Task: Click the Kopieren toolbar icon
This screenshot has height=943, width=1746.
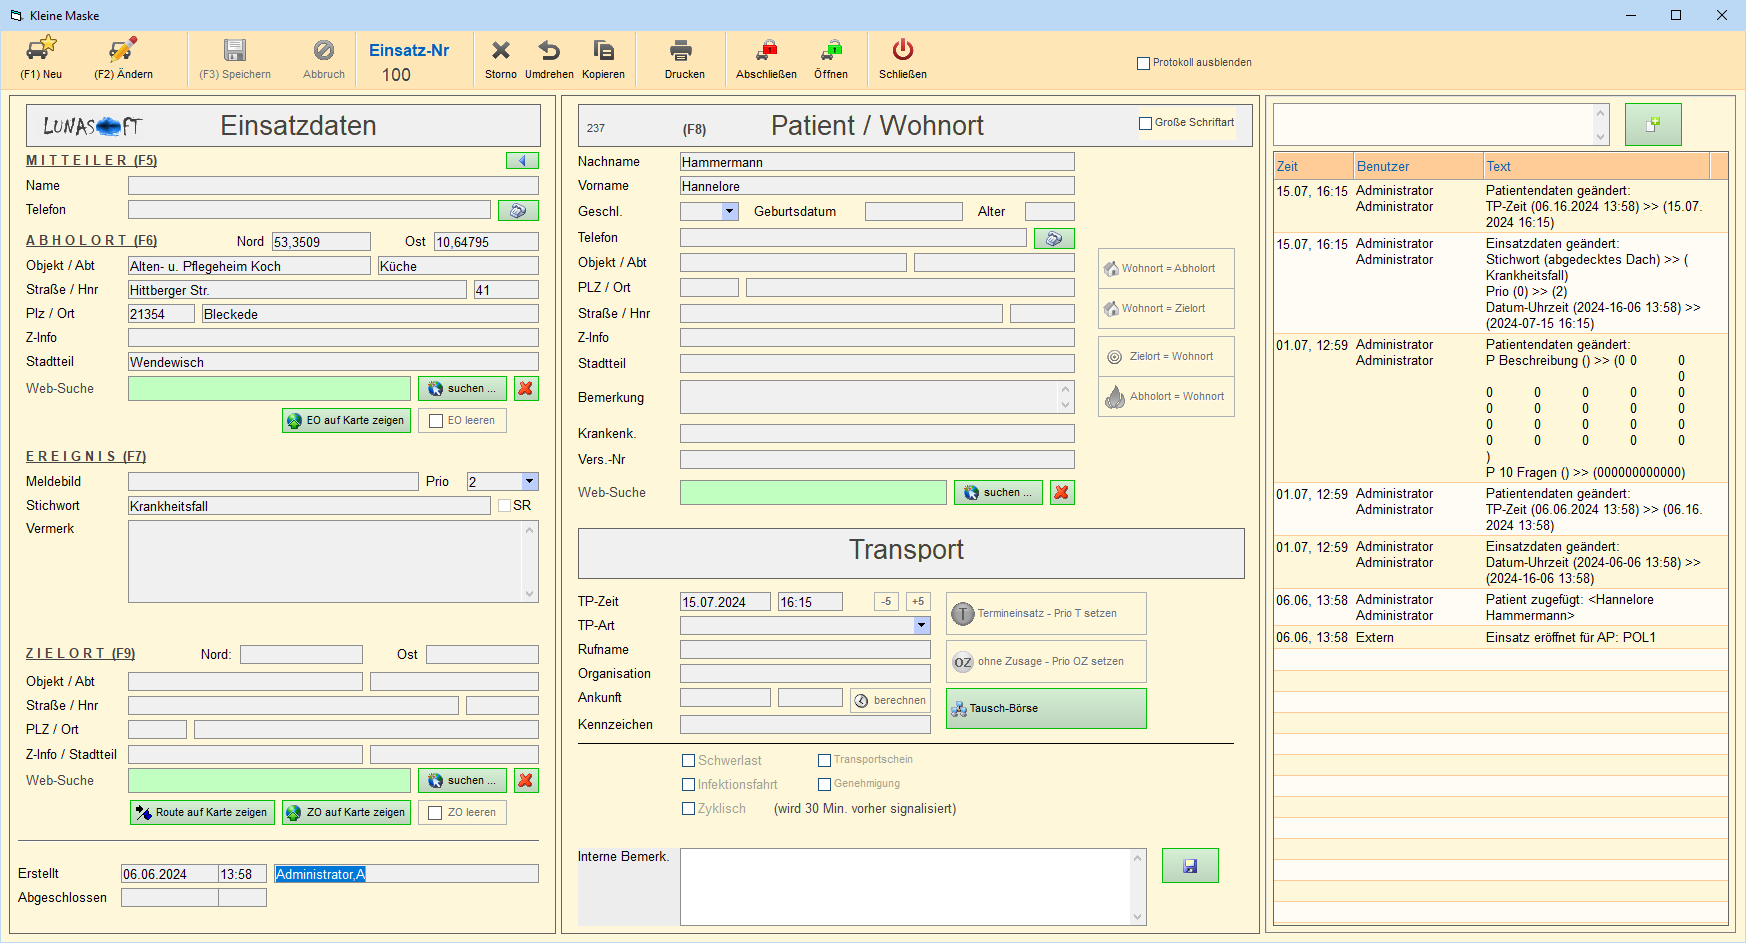Action: click(x=603, y=50)
